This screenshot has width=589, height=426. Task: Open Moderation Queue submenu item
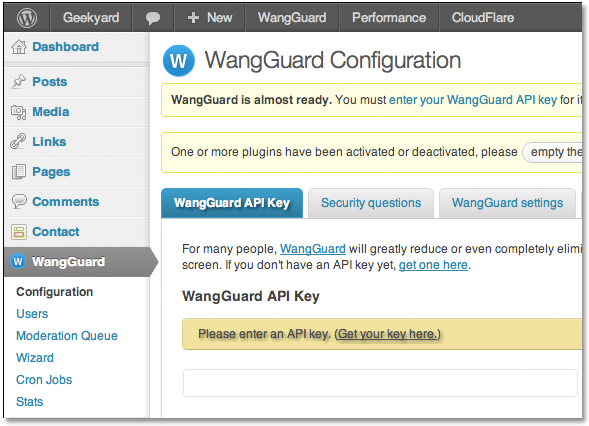(67, 335)
